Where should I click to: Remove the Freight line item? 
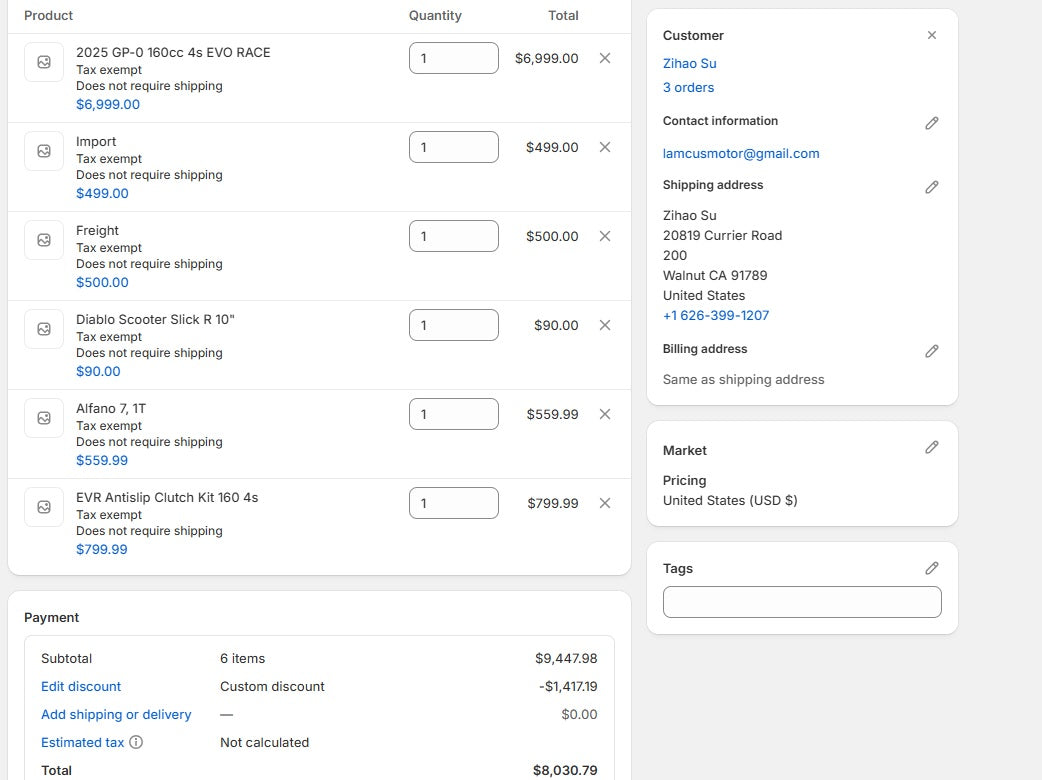(x=605, y=237)
